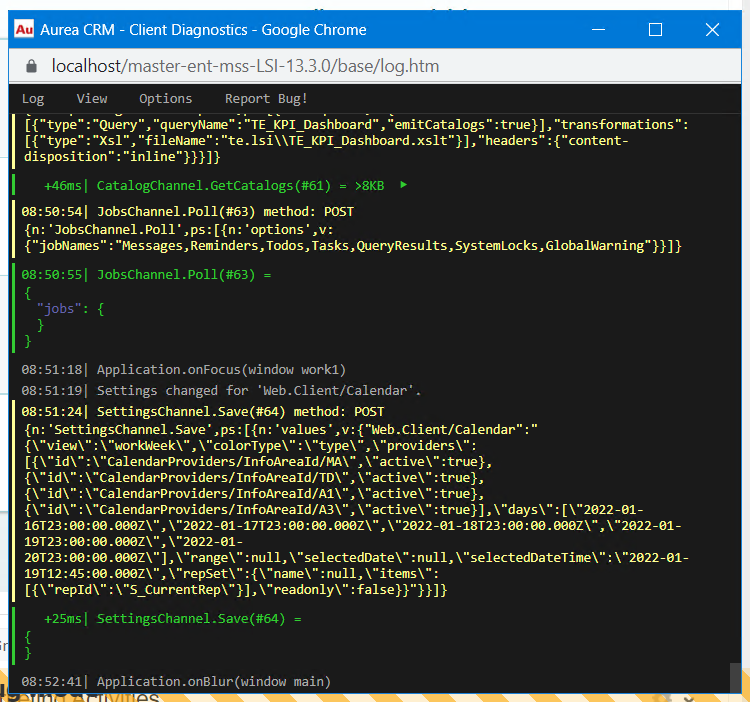The width and height of the screenshot is (750, 702).
Task: Click the CalendarProviders/InfoAreaId/TD line
Action: point(254,478)
